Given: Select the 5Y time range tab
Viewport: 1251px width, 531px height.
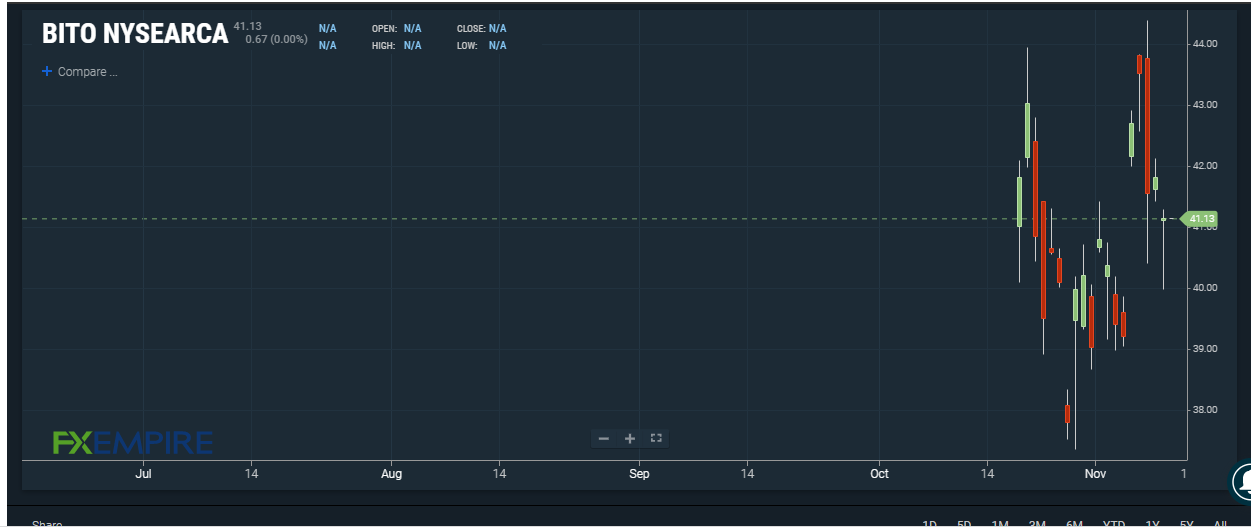Looking at the screenshot, I should click(x=1186, y=525).
